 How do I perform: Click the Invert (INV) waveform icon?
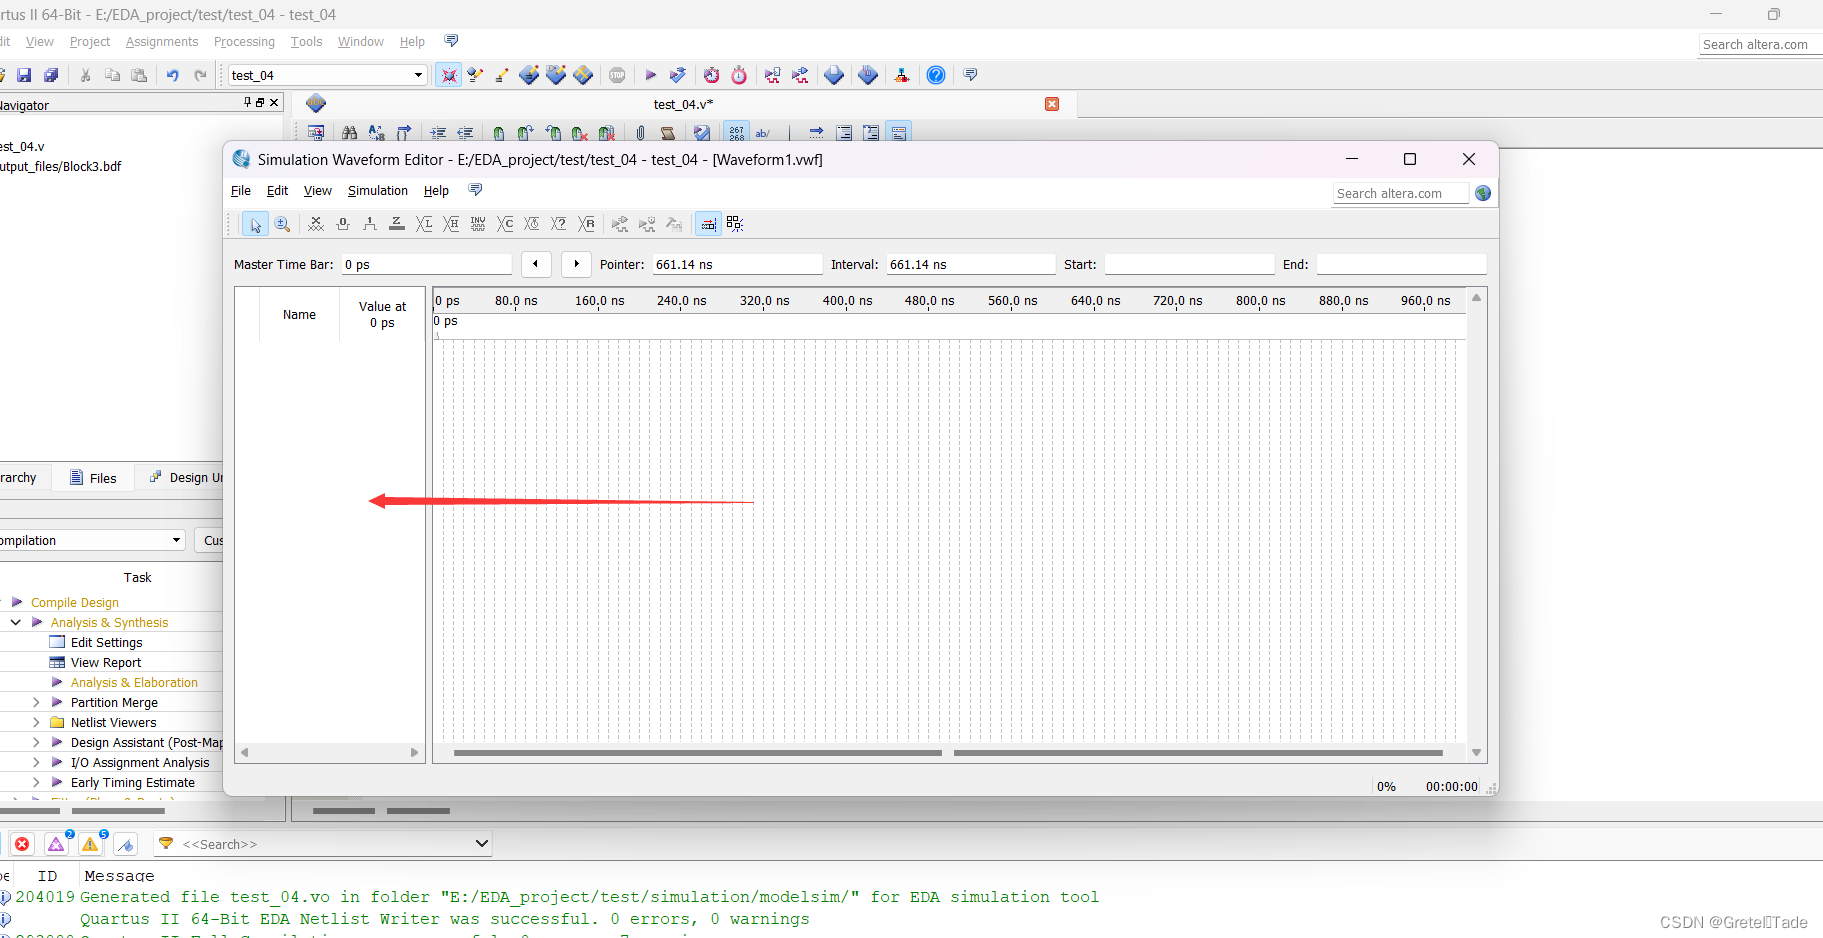(478, 224)
